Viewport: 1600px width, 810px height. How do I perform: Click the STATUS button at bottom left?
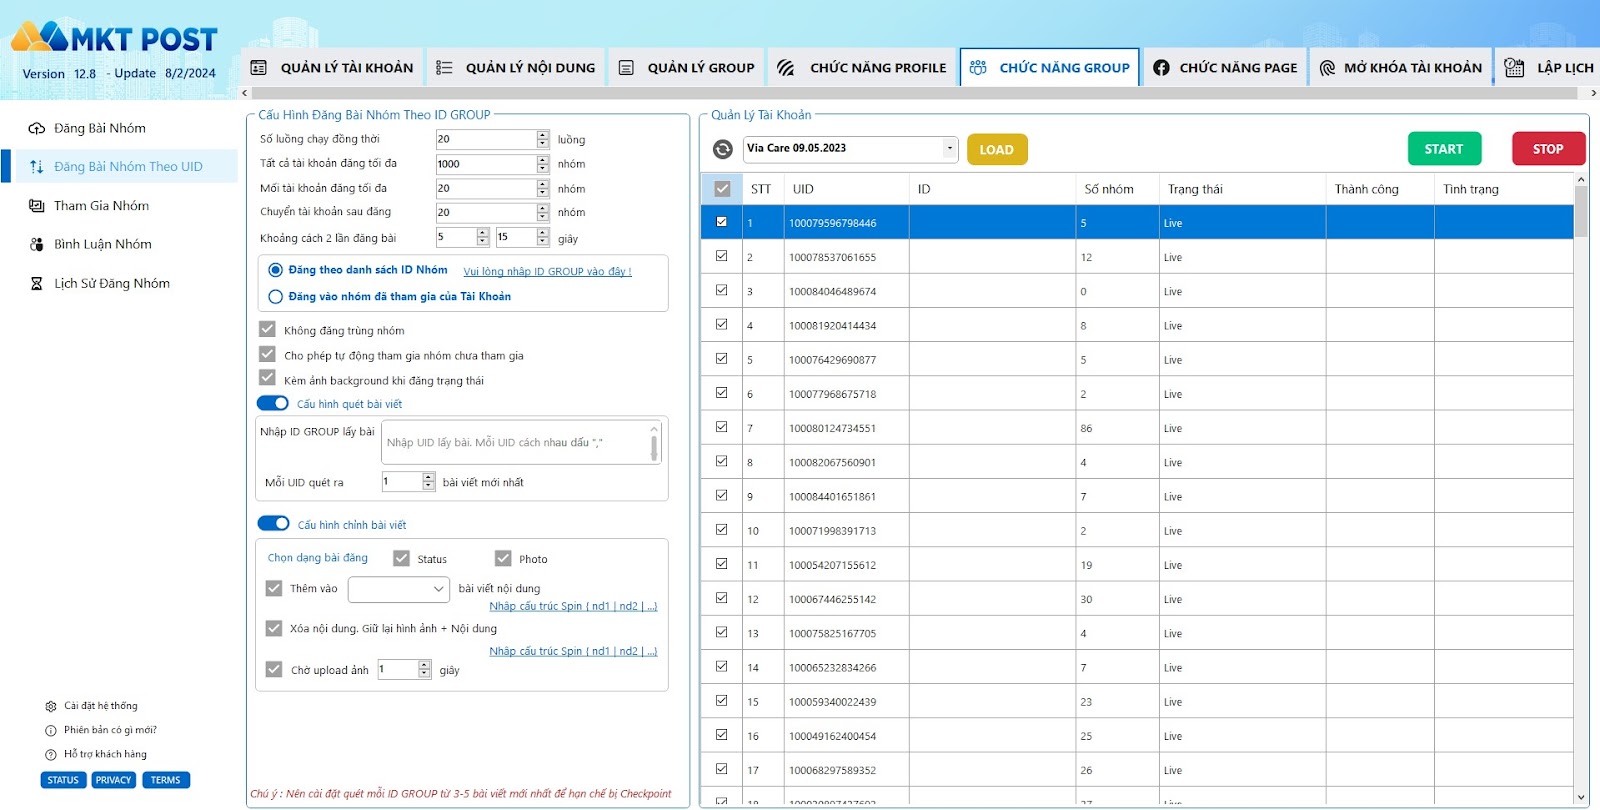pyautogui.click(x=63, y=780)
